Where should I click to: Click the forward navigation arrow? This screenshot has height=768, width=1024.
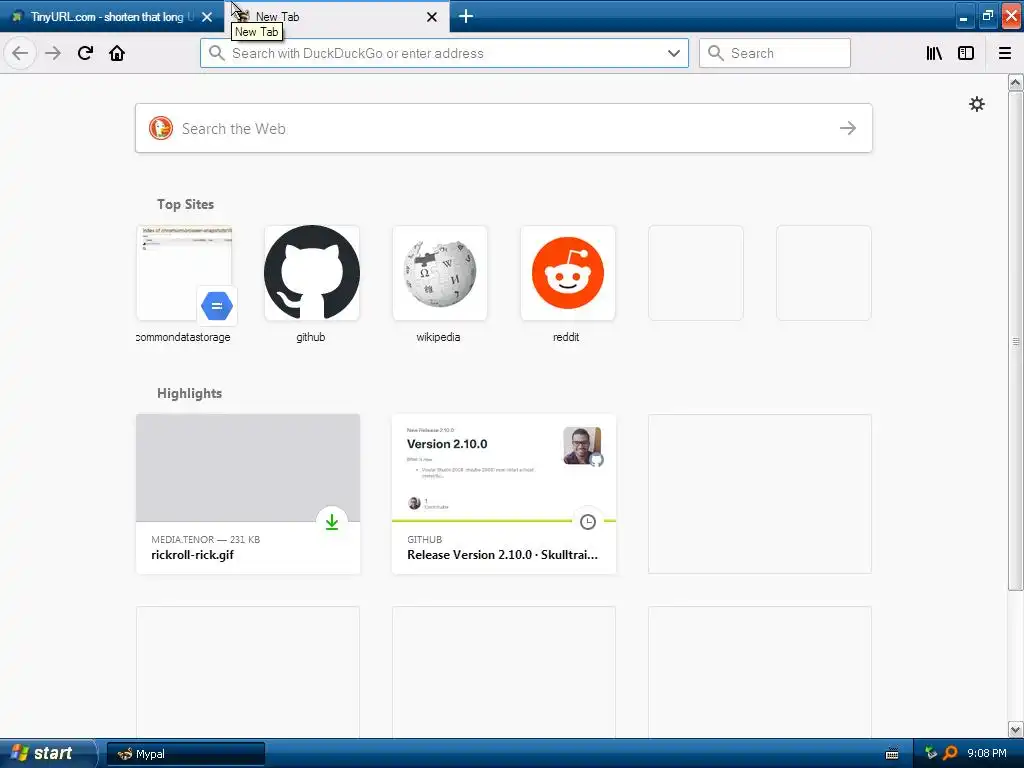53,53
